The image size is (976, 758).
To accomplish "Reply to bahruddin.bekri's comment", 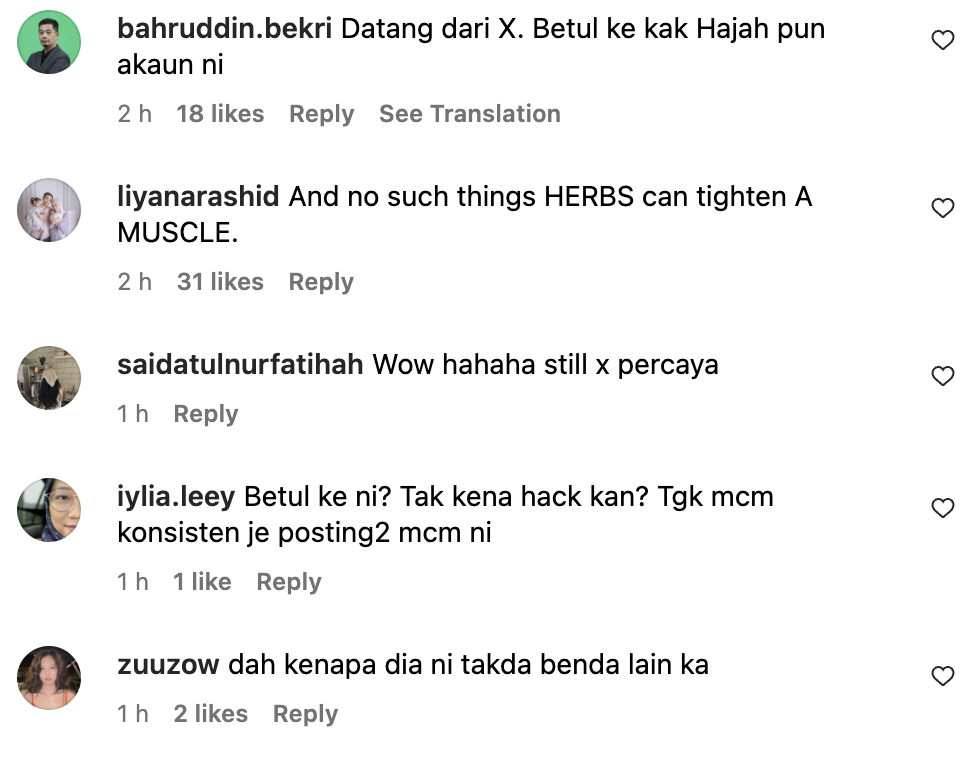I will coord(322,114).
